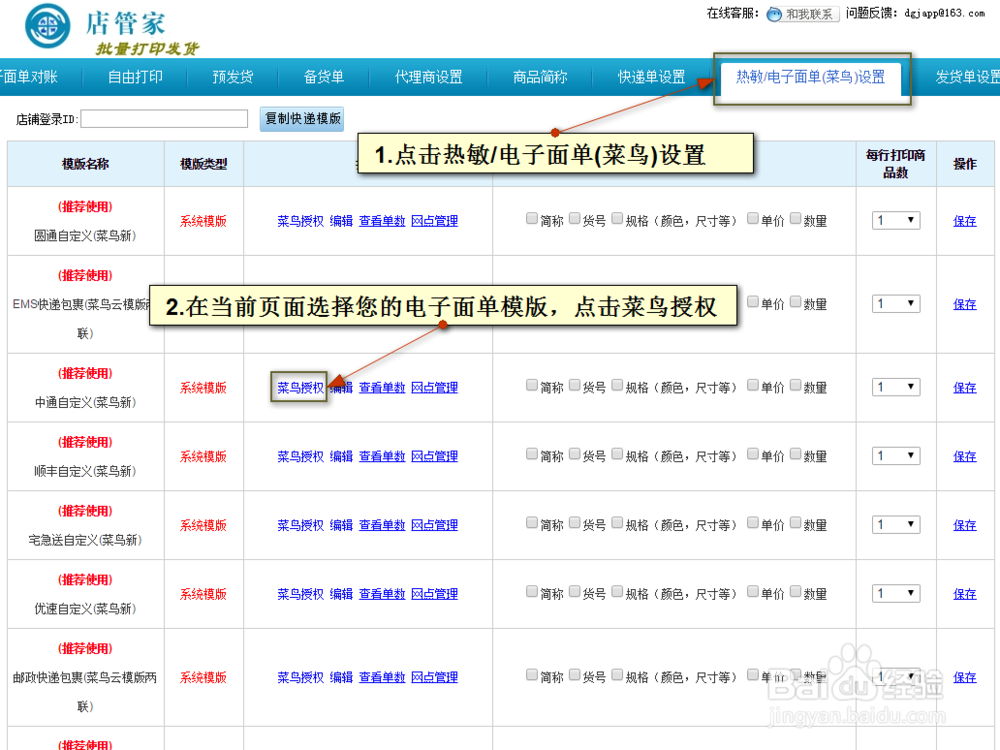
Task: Open items-per-line dropdown for 宅急送自定义 row
Action: click(895, 525)
